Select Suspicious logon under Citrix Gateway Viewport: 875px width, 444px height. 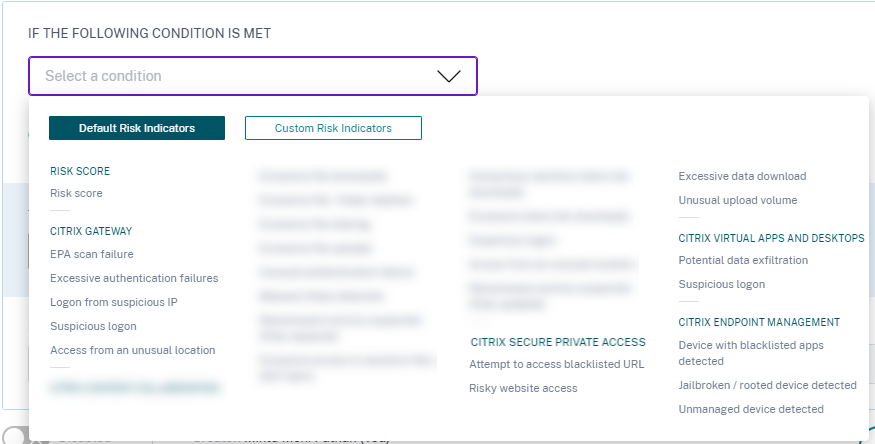point(93,326)
